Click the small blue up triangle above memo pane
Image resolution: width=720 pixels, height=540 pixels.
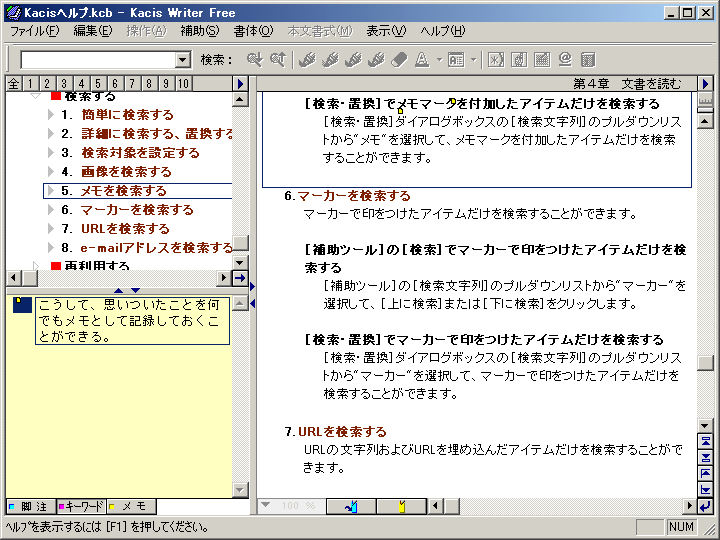(x=118, y=290)
